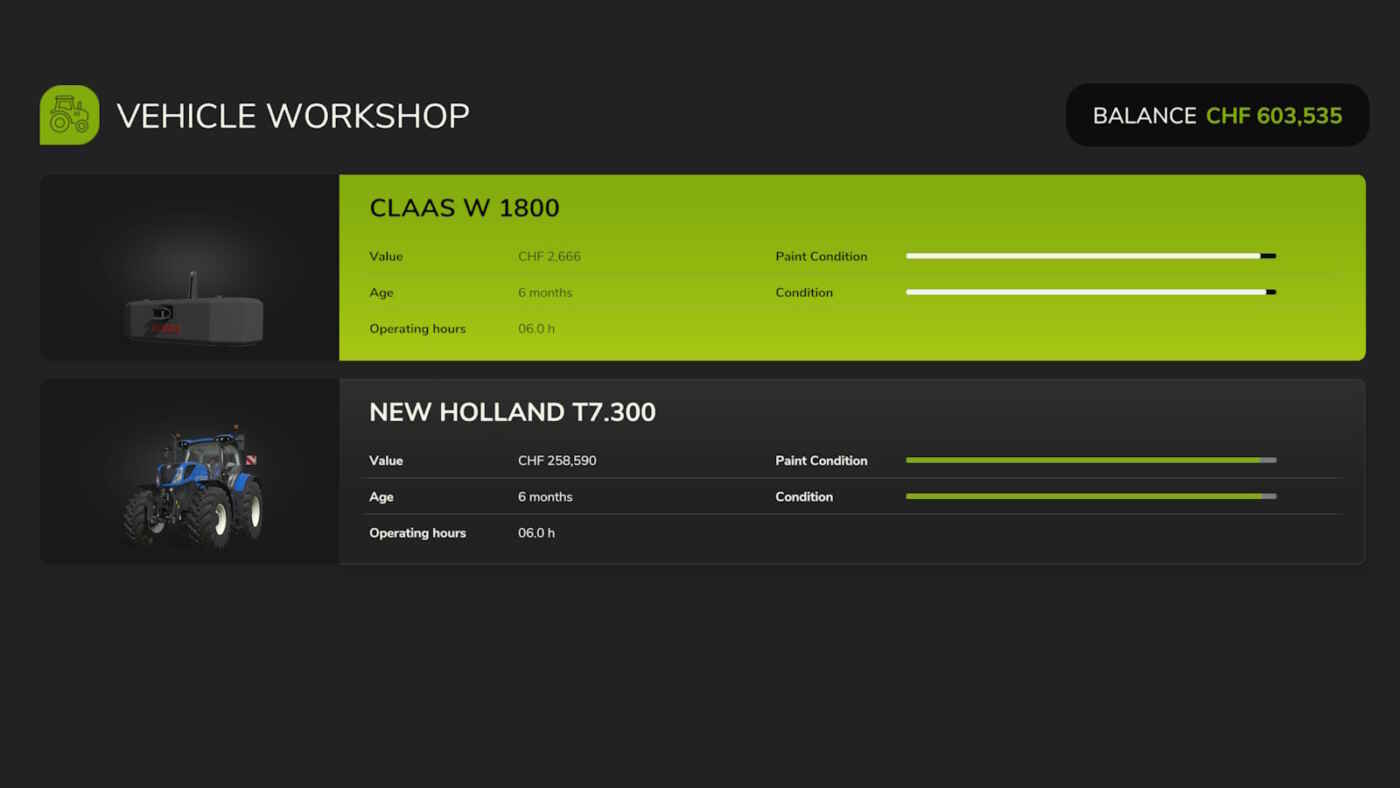Click the Condition label under New Holland
The height and width of the screenshot is (788, 1400).
[804, 496]
